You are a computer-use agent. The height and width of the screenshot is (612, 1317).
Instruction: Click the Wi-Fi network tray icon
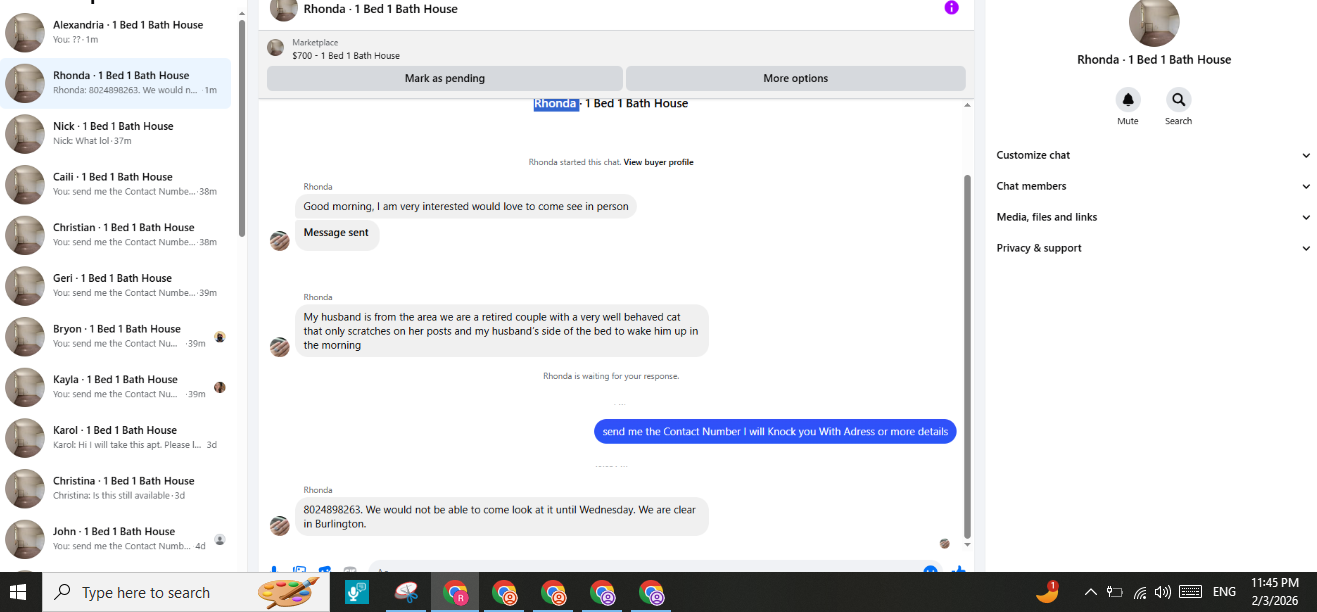1139,592
